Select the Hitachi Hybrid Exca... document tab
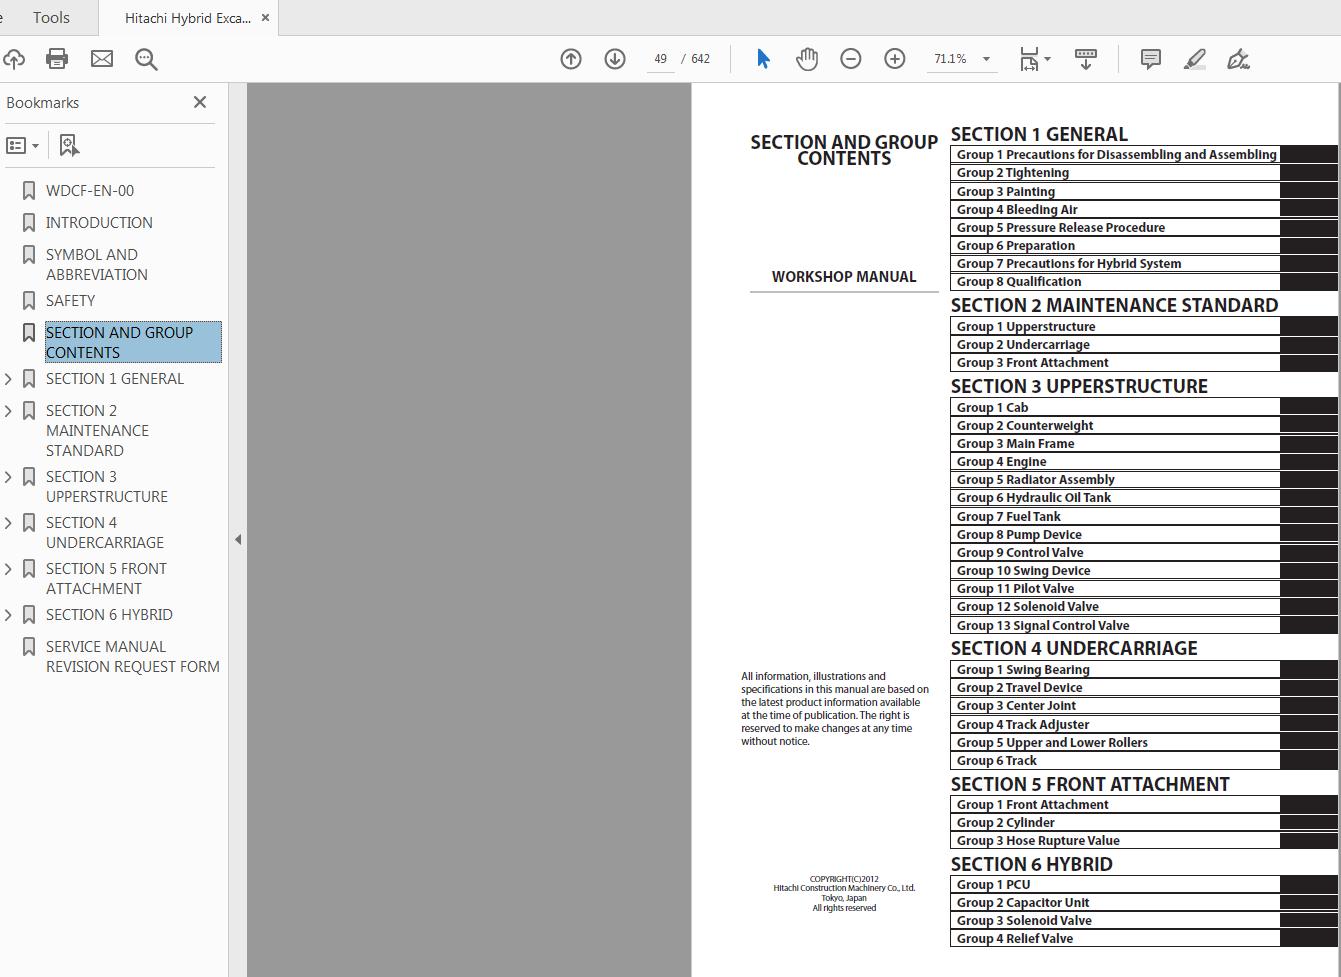Image resolution: width=1341 pixels, height=977 pixels. coord(188,18)
